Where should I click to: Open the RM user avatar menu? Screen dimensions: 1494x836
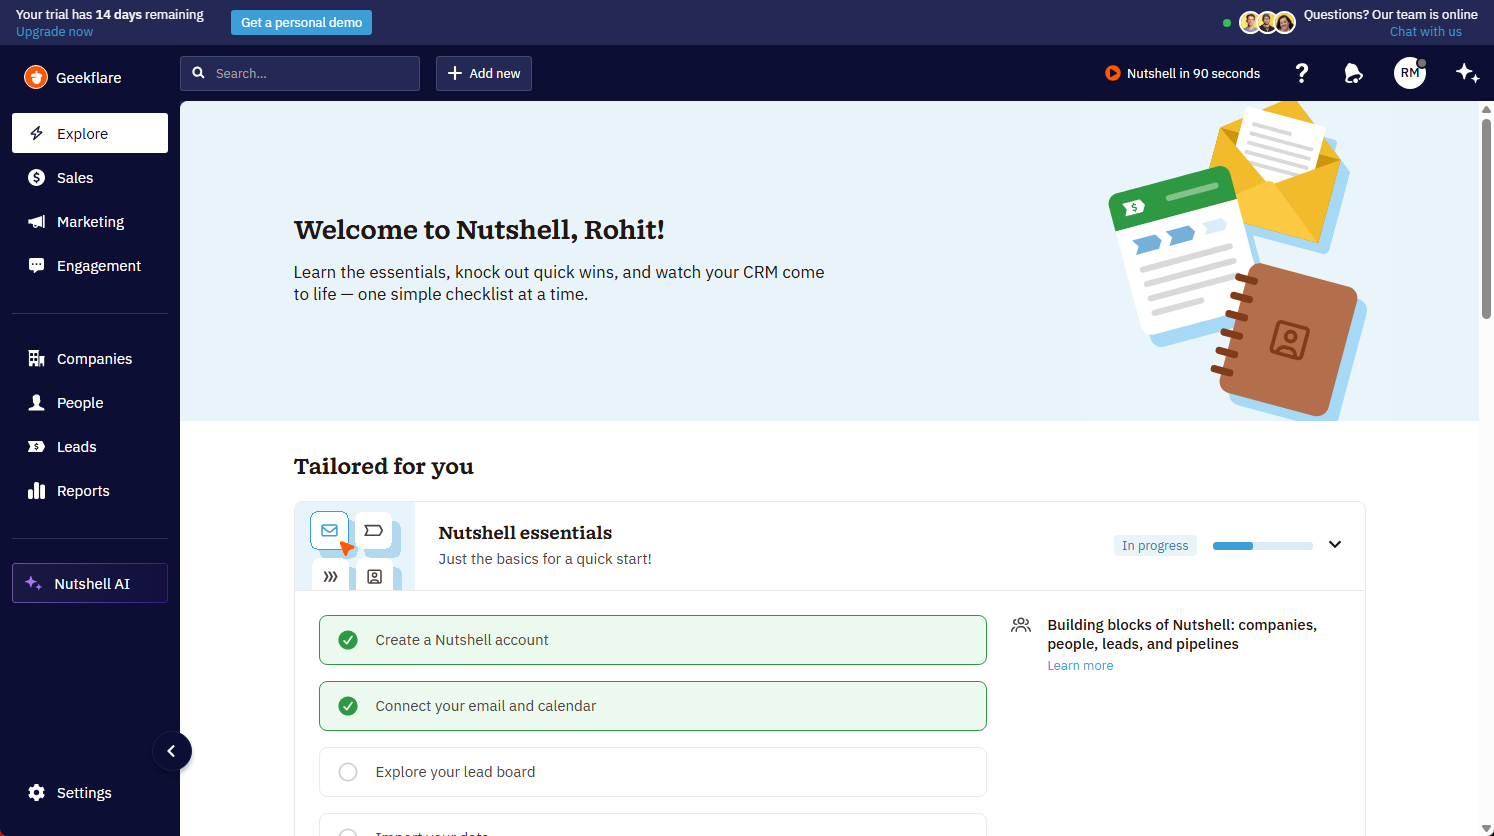tap(1410, 73)
